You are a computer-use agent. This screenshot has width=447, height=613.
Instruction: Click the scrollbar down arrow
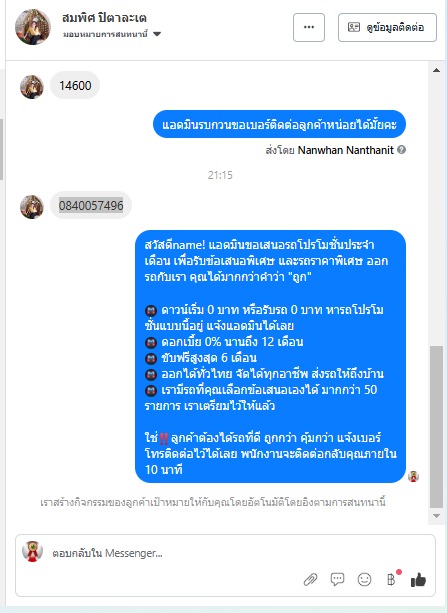pyautogui.click(x=436, y=516)
